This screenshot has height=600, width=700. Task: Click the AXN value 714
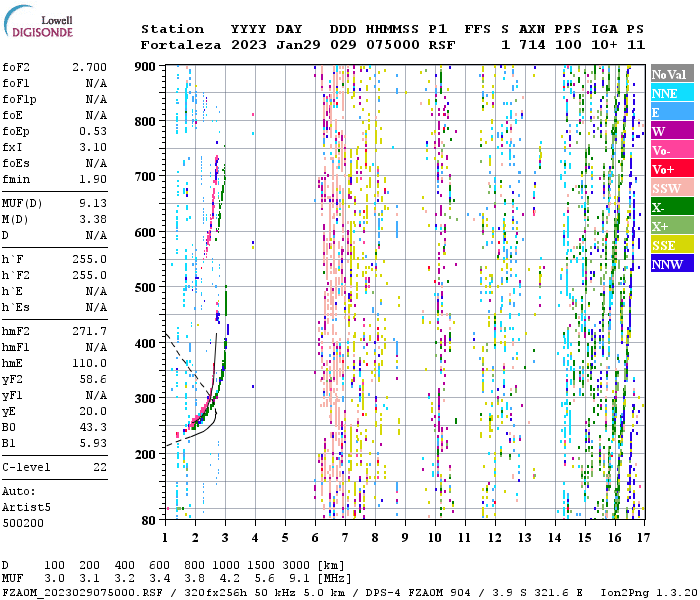click(x=532, y=46)
